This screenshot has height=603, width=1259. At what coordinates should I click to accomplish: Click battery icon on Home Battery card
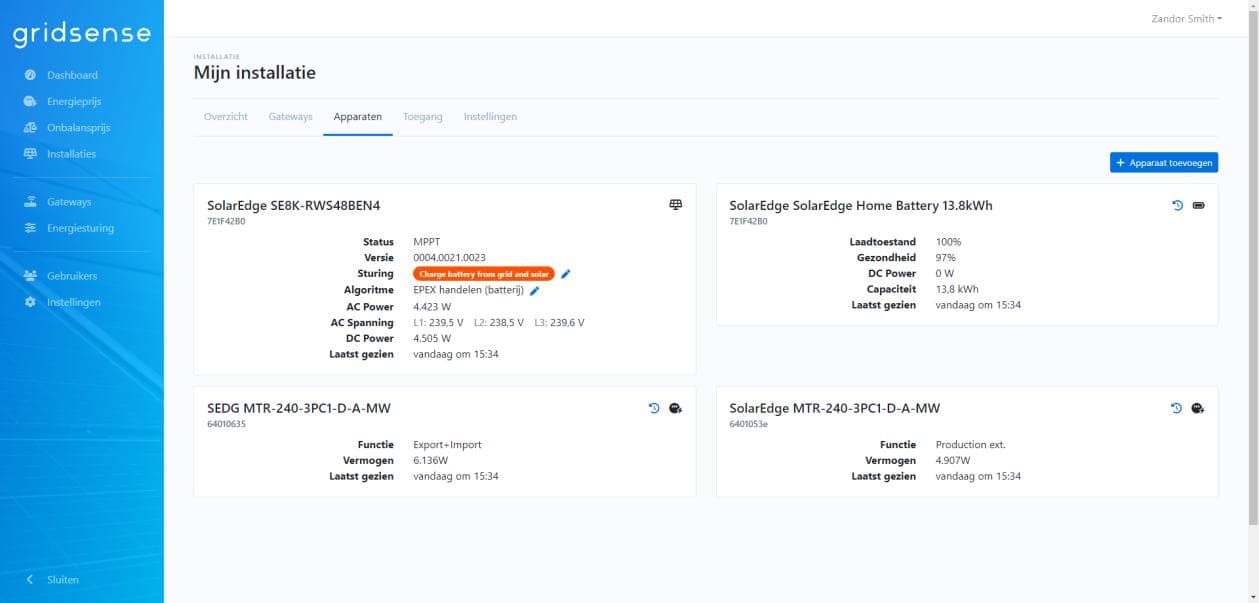(1198, 205)
